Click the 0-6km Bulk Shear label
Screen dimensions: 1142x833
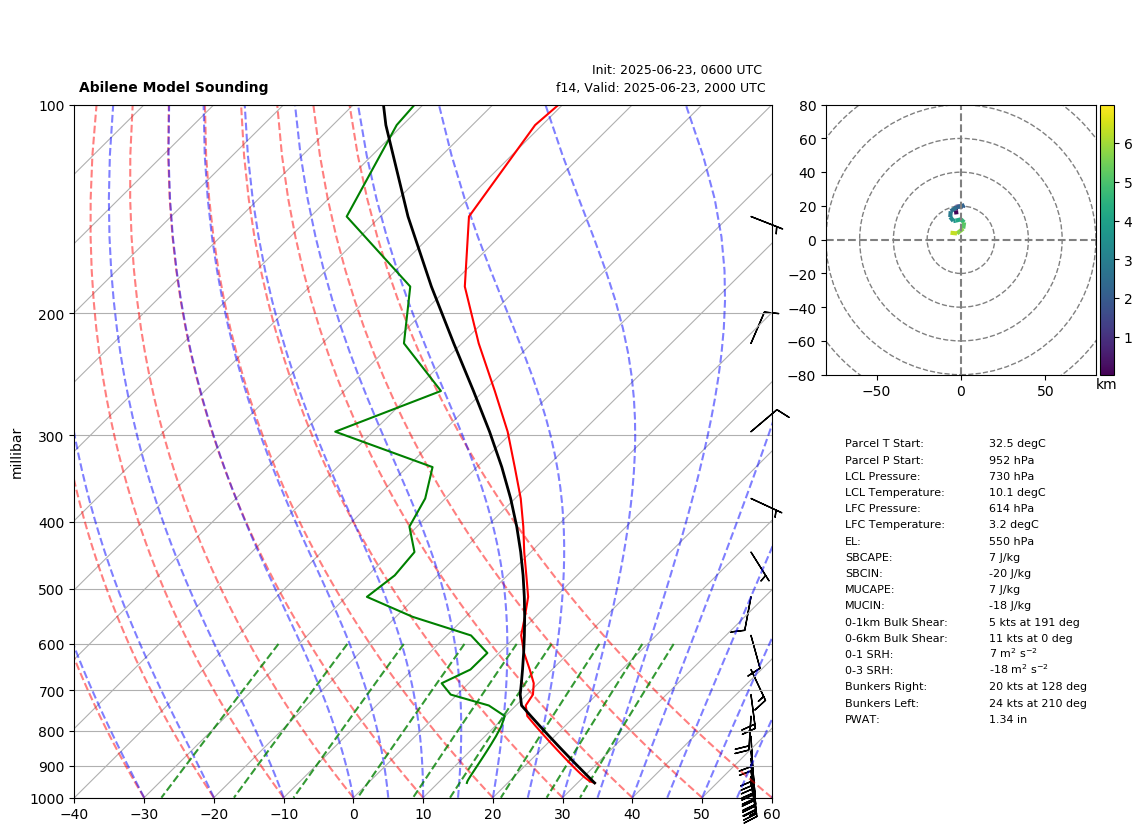(896, 638)
